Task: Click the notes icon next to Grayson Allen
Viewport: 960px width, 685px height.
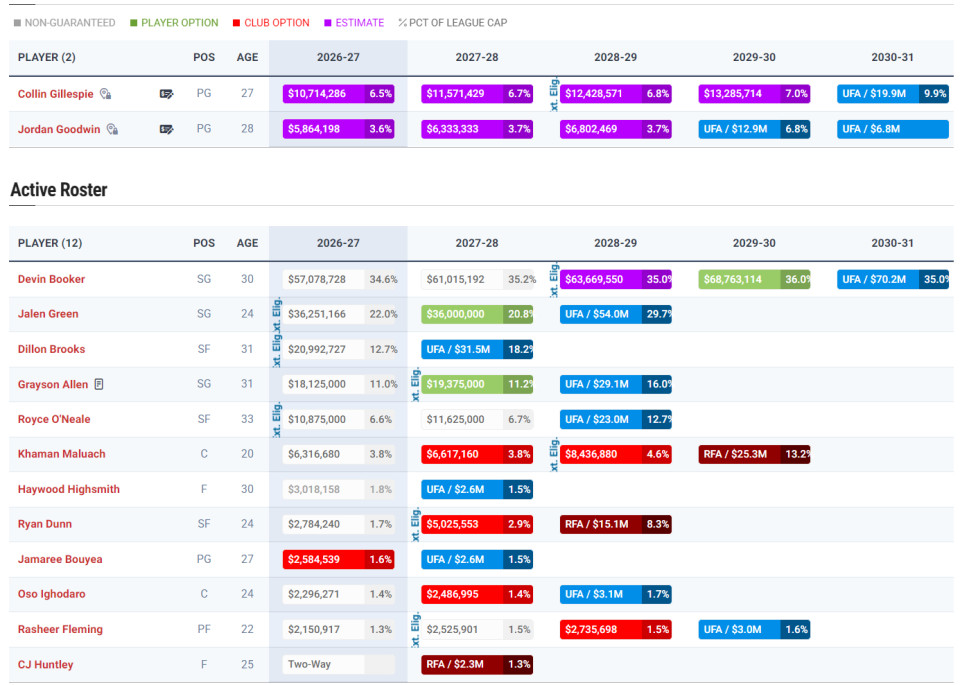Action: click(x=99, y=384)
